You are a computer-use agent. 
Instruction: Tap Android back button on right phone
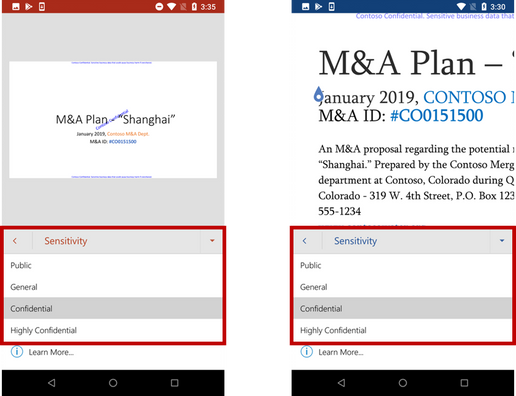(x=341, y=383)
